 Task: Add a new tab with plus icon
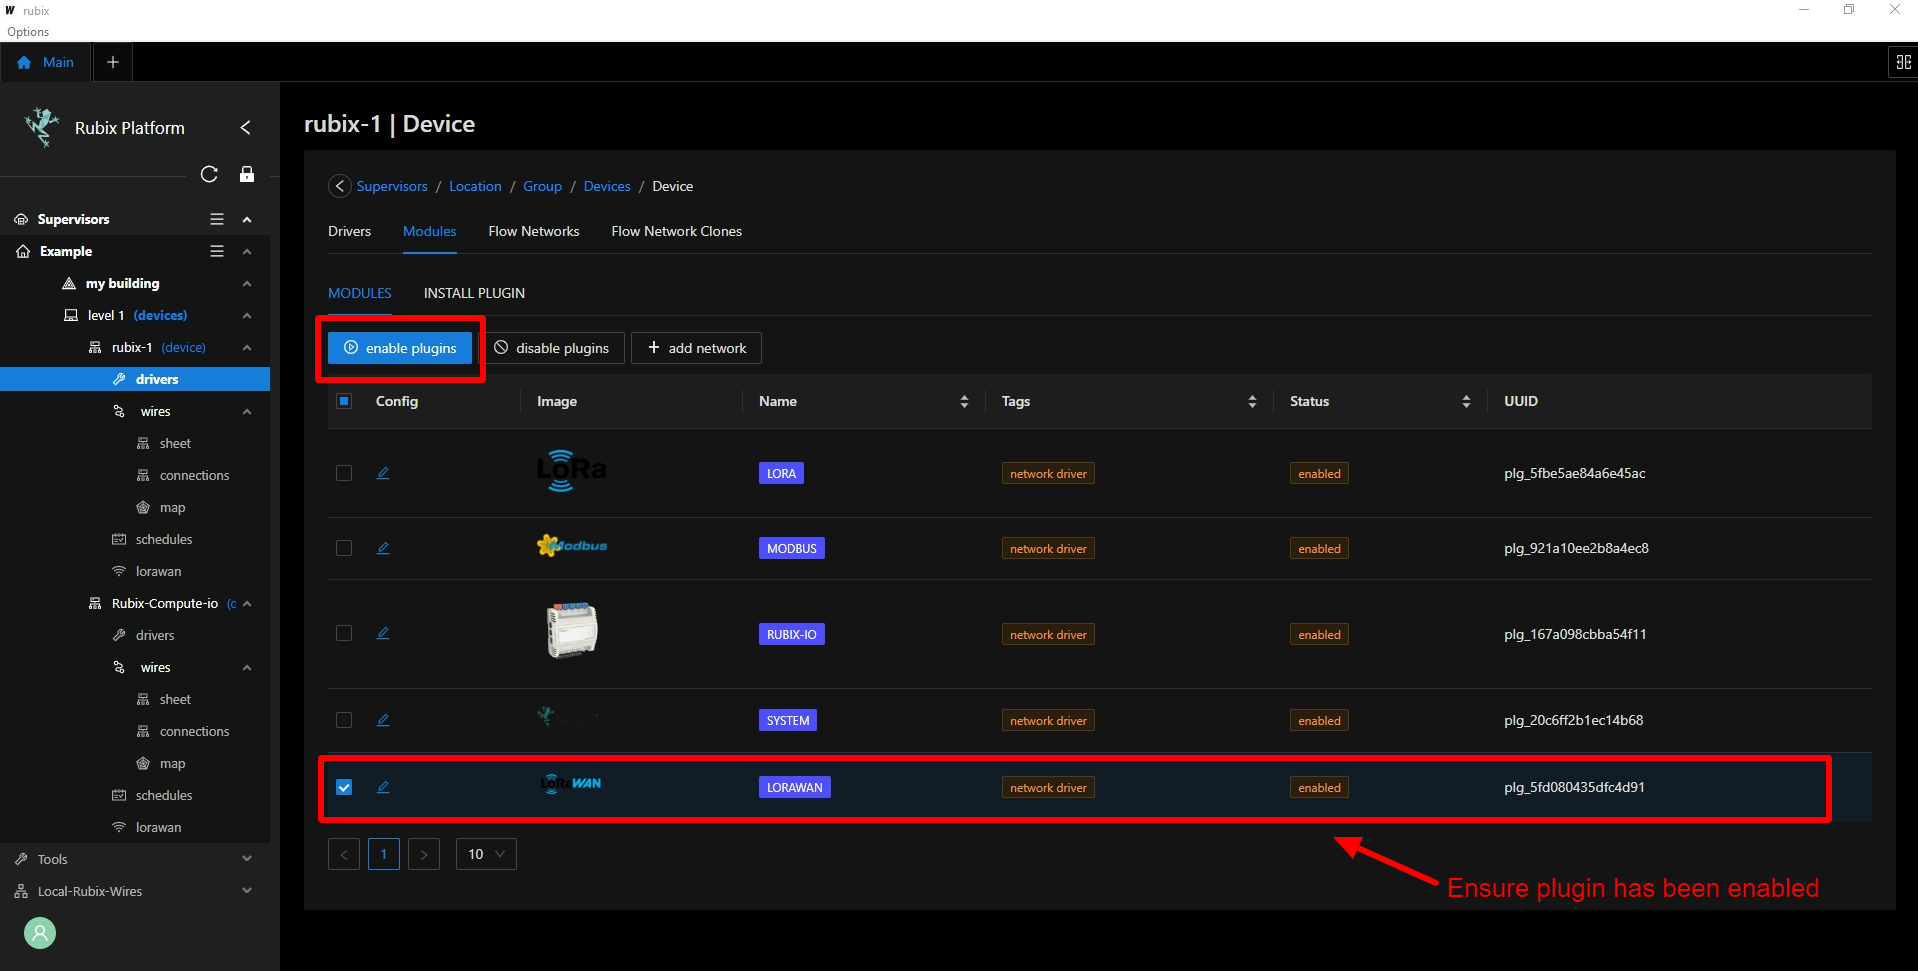click(x=113, y=62)
